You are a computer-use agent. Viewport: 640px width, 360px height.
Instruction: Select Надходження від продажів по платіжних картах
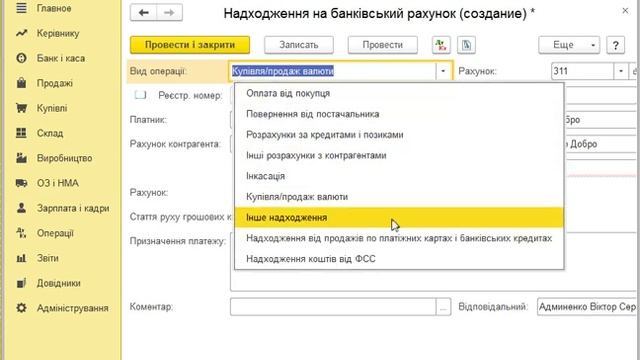point(399,238)
